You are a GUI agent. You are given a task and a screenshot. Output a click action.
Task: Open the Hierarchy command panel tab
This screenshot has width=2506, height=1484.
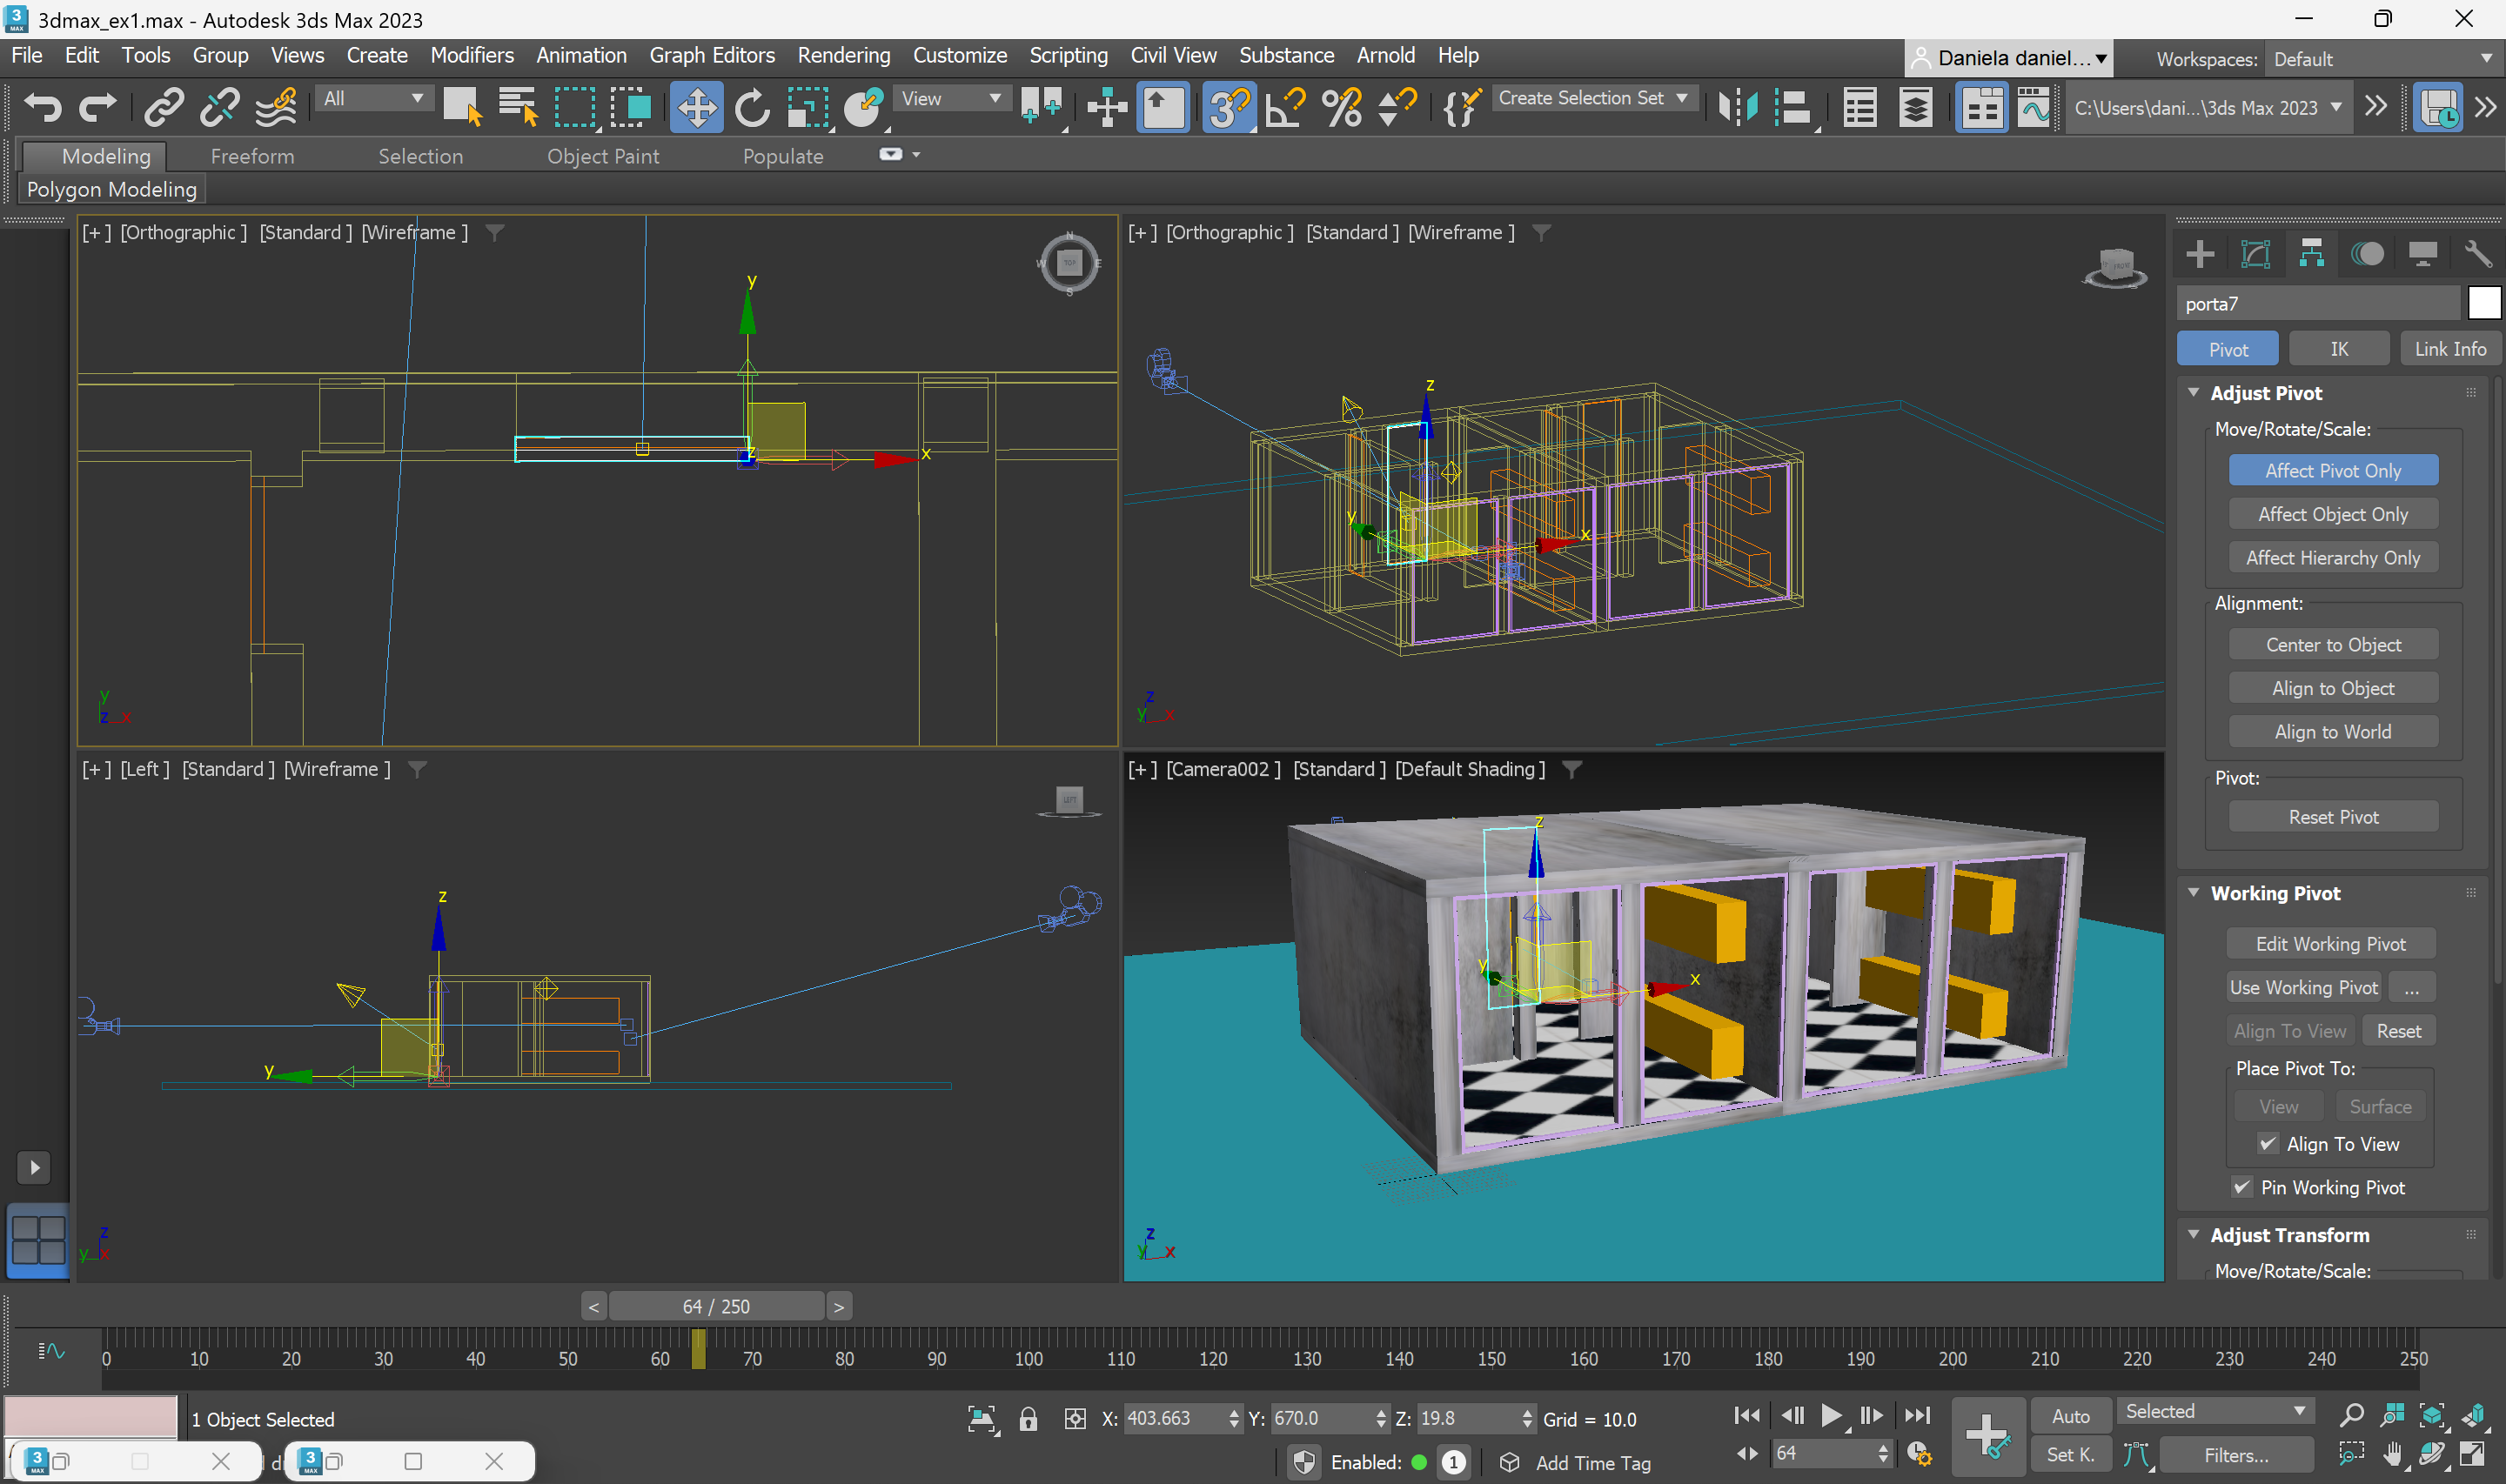(x=2311, y=254)
